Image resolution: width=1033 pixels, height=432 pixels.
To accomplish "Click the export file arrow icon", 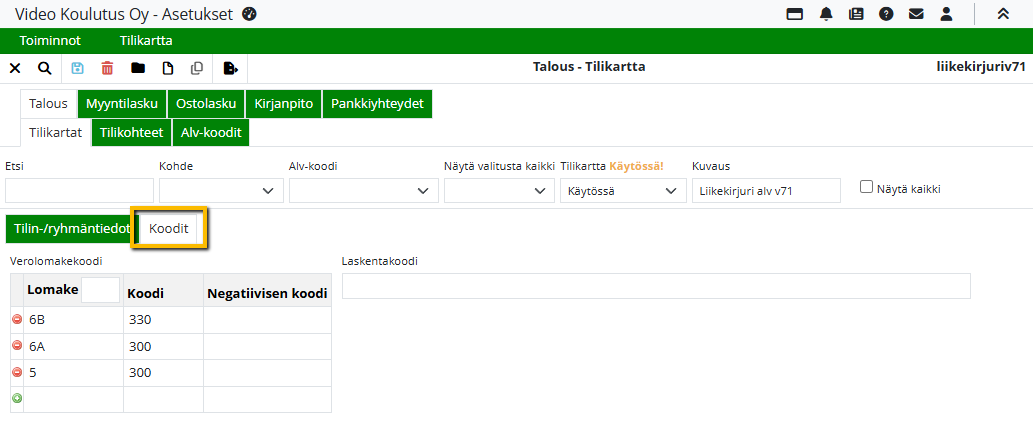I will click(x=230, y=68).
